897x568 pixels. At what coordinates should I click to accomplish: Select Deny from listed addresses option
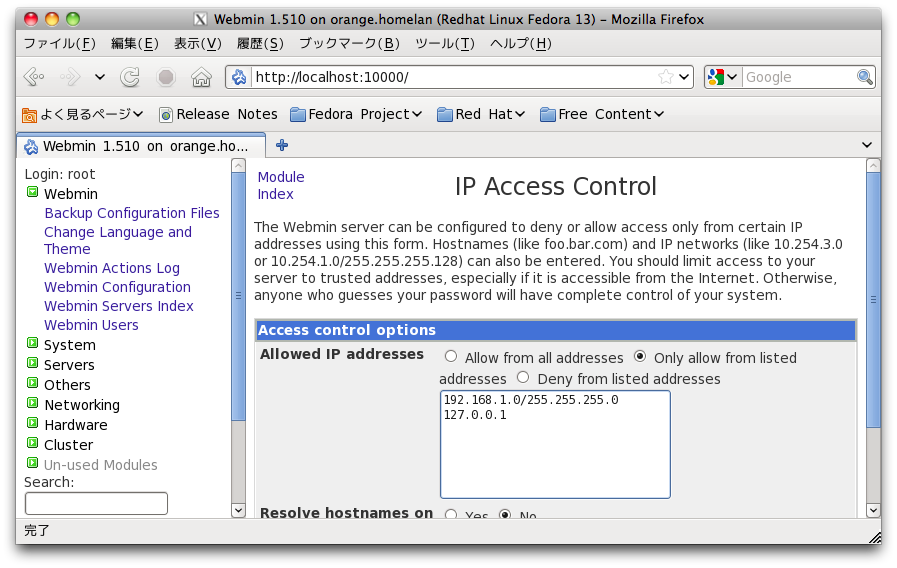(x=523, y=378)
